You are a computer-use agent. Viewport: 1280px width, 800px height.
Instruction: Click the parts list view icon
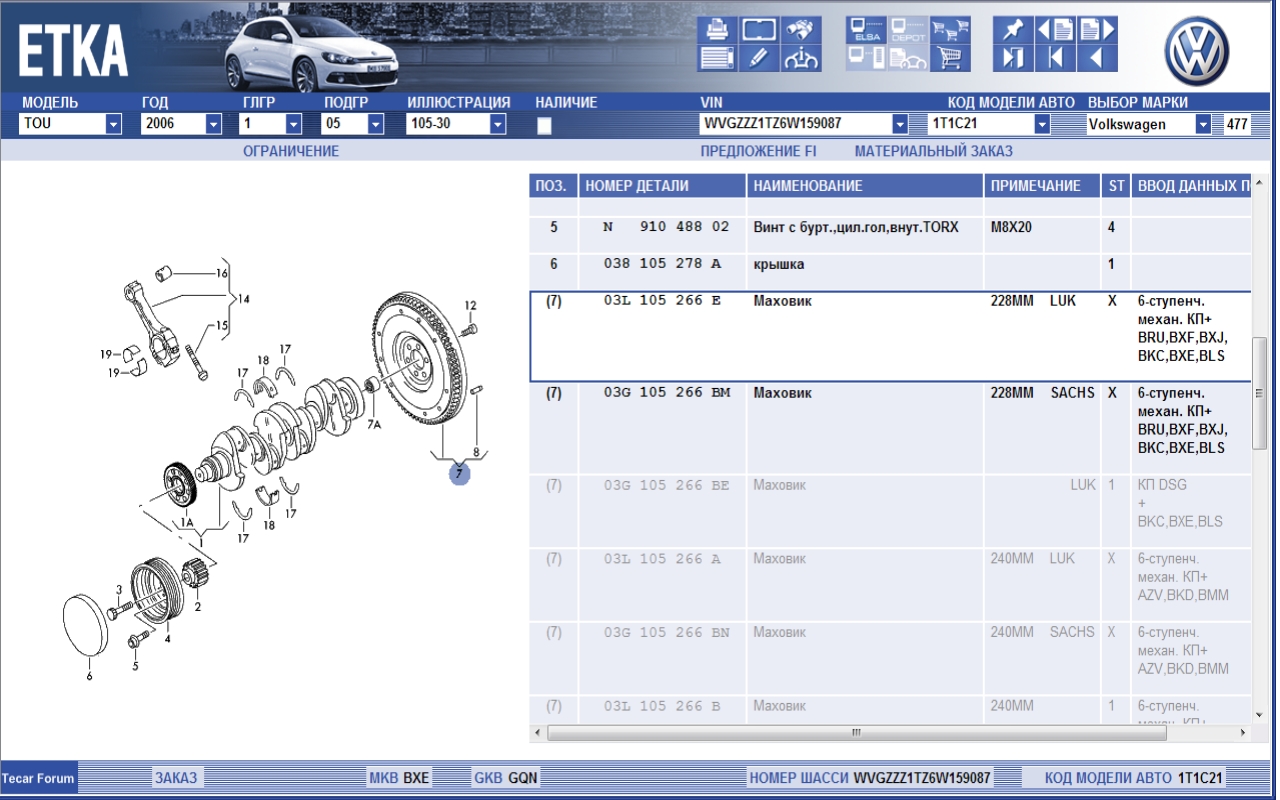click(x=717, y=58)
